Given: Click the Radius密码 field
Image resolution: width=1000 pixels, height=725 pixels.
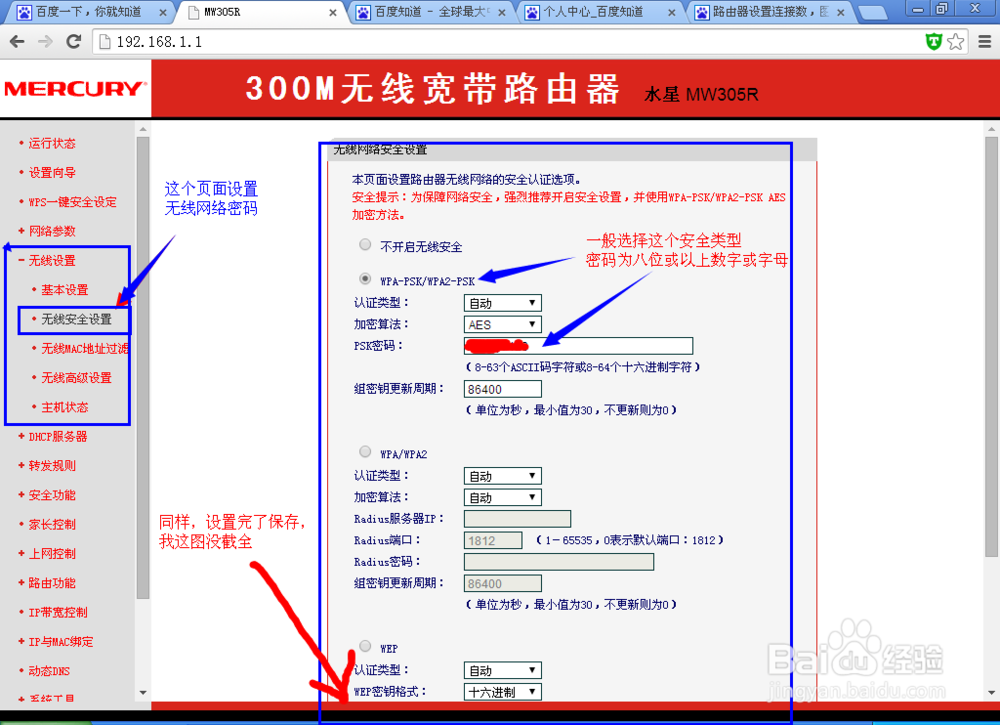Looking at the screenshot, I should [559, 562].
